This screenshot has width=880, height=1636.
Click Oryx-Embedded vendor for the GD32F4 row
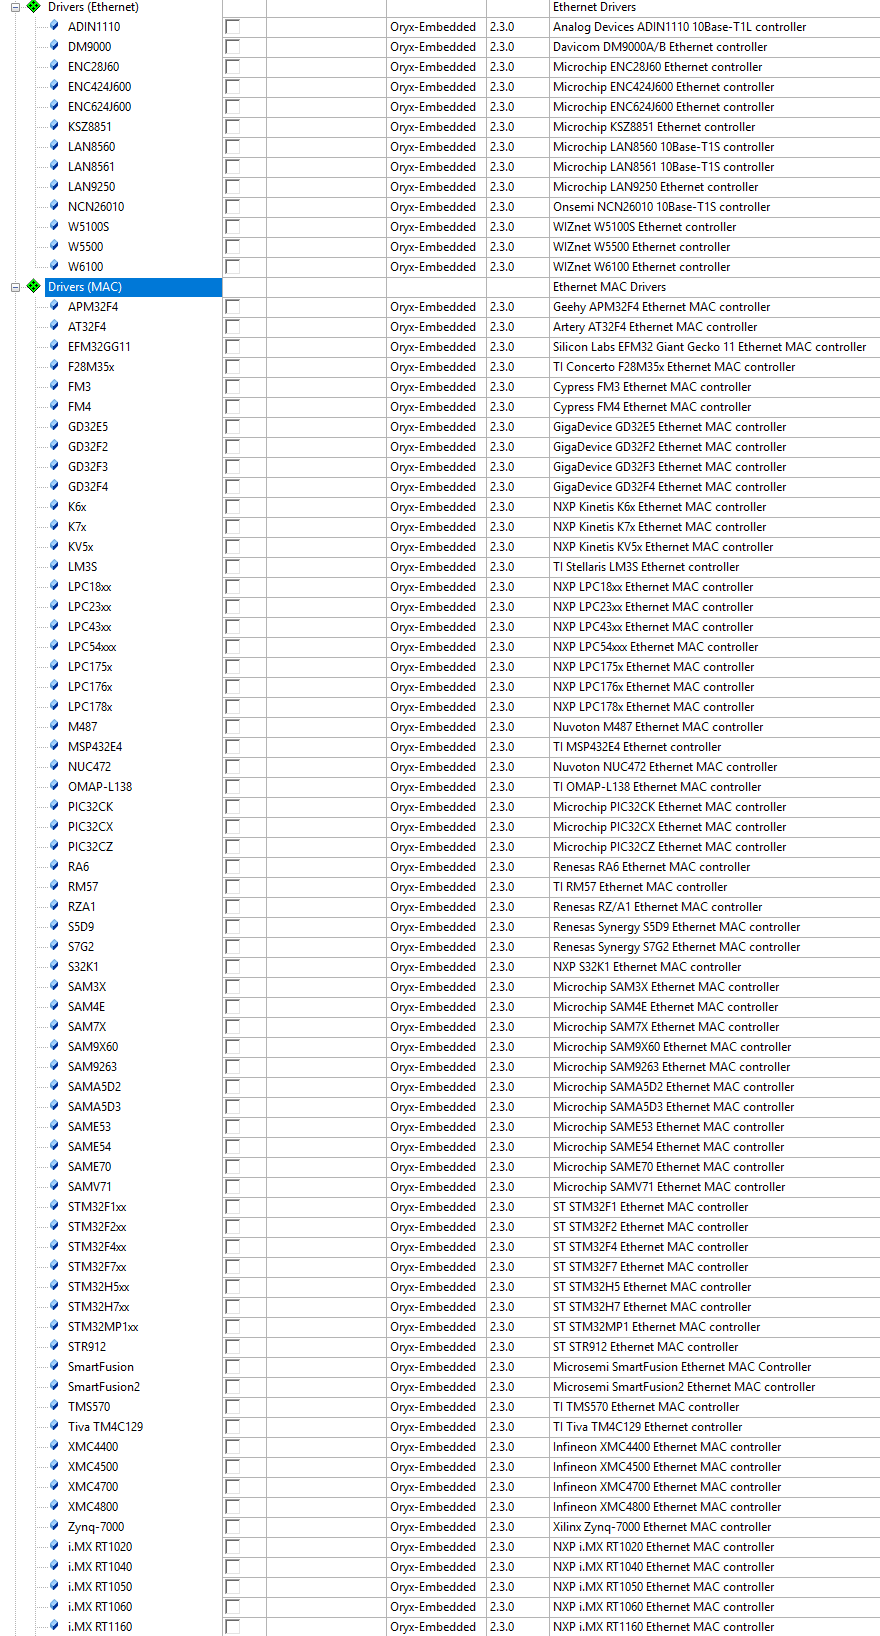point(433,487)
